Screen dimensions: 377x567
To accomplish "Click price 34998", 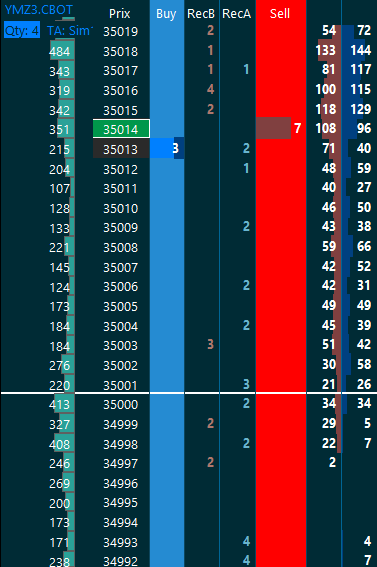I will click(x=120, y=444).
